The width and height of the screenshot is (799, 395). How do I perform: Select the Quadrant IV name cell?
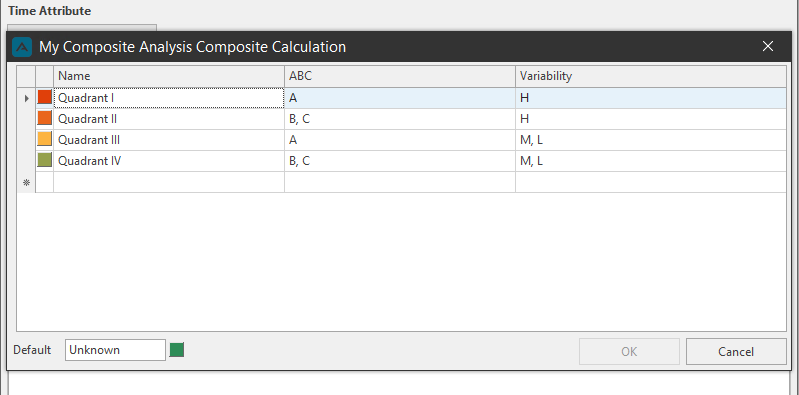pyautogui.click(x=169, y=161)
